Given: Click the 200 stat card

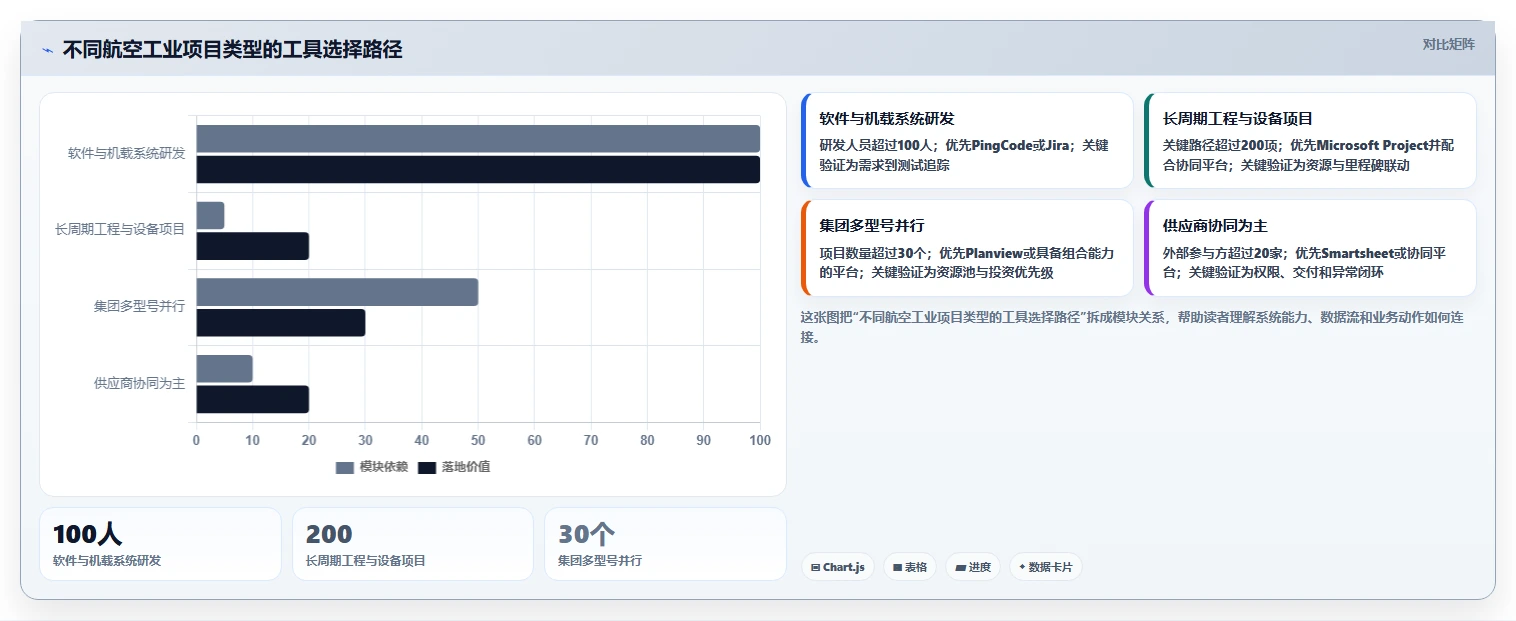Looking at the screenshot, I should click(413, 544).
